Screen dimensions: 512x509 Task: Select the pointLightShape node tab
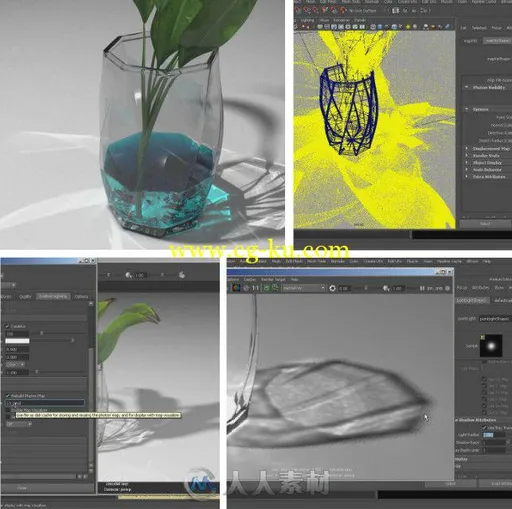pos(473,300)
